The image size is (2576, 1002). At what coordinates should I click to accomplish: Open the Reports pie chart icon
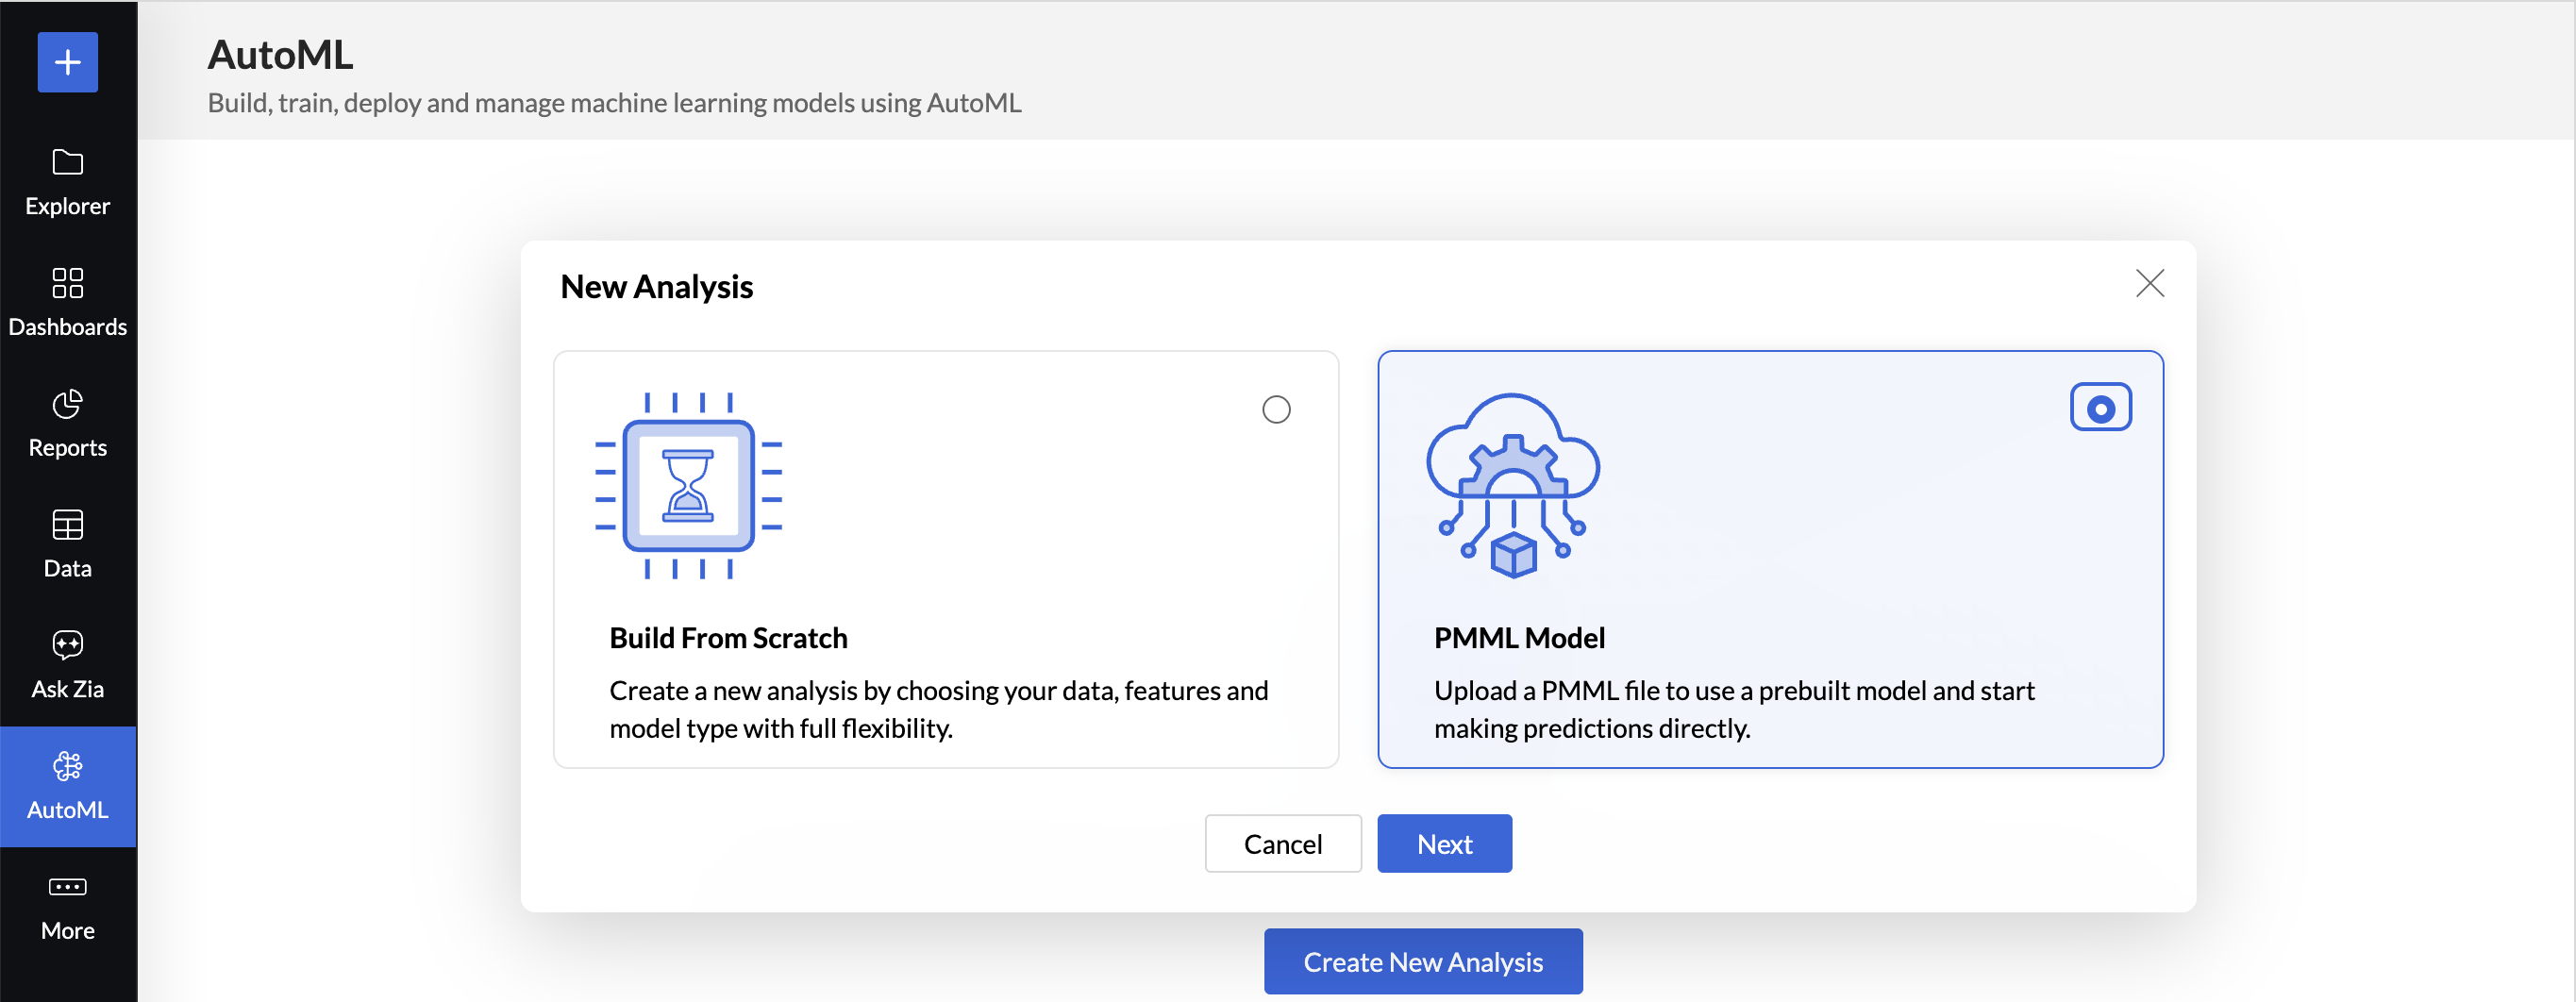(68, 404)
